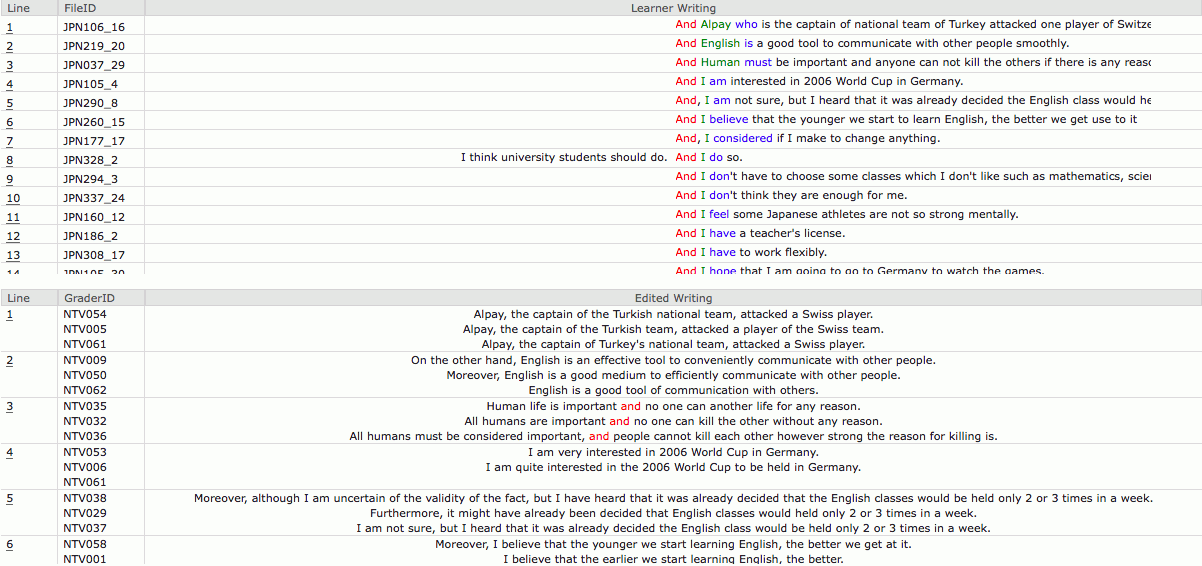Click grader ID NTV054
Screen dimensions: 1202x566
[84, 314]
